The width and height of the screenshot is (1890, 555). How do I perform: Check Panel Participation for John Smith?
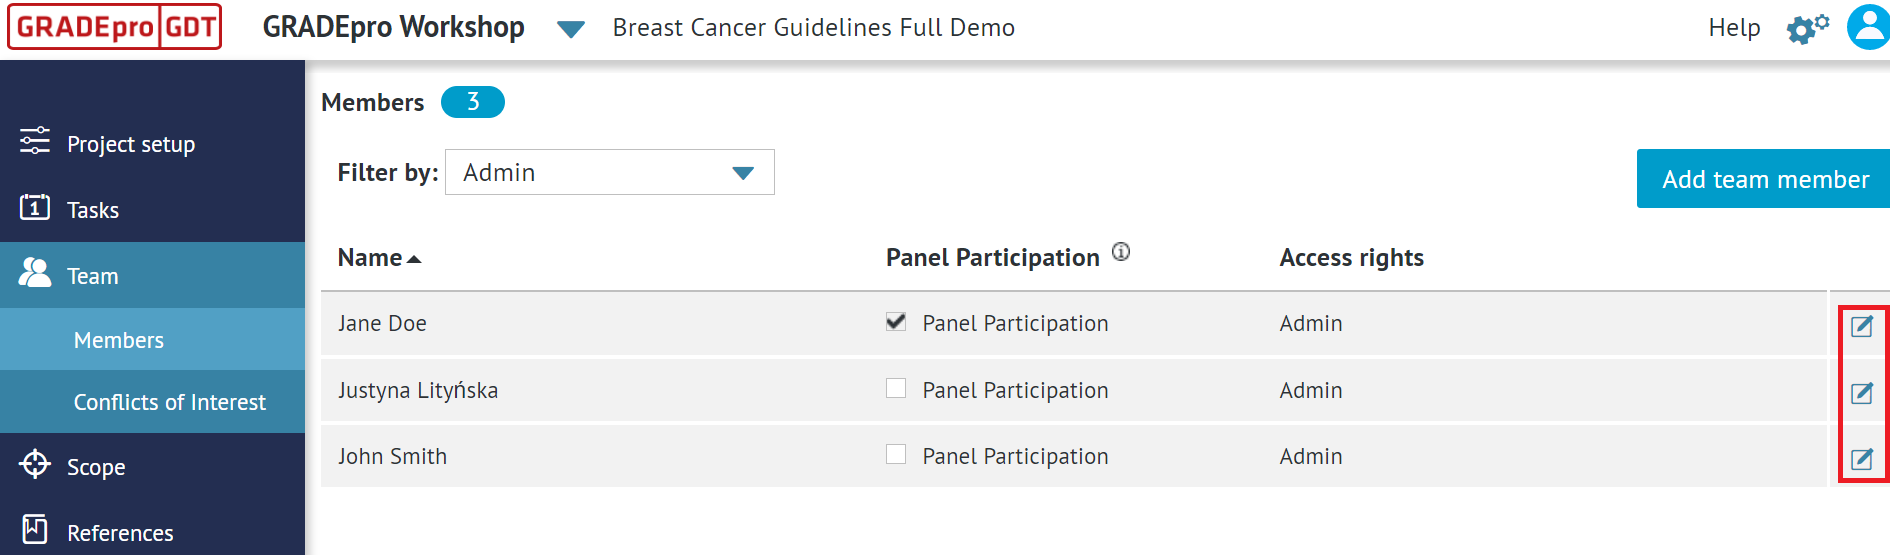coord(896,454)
